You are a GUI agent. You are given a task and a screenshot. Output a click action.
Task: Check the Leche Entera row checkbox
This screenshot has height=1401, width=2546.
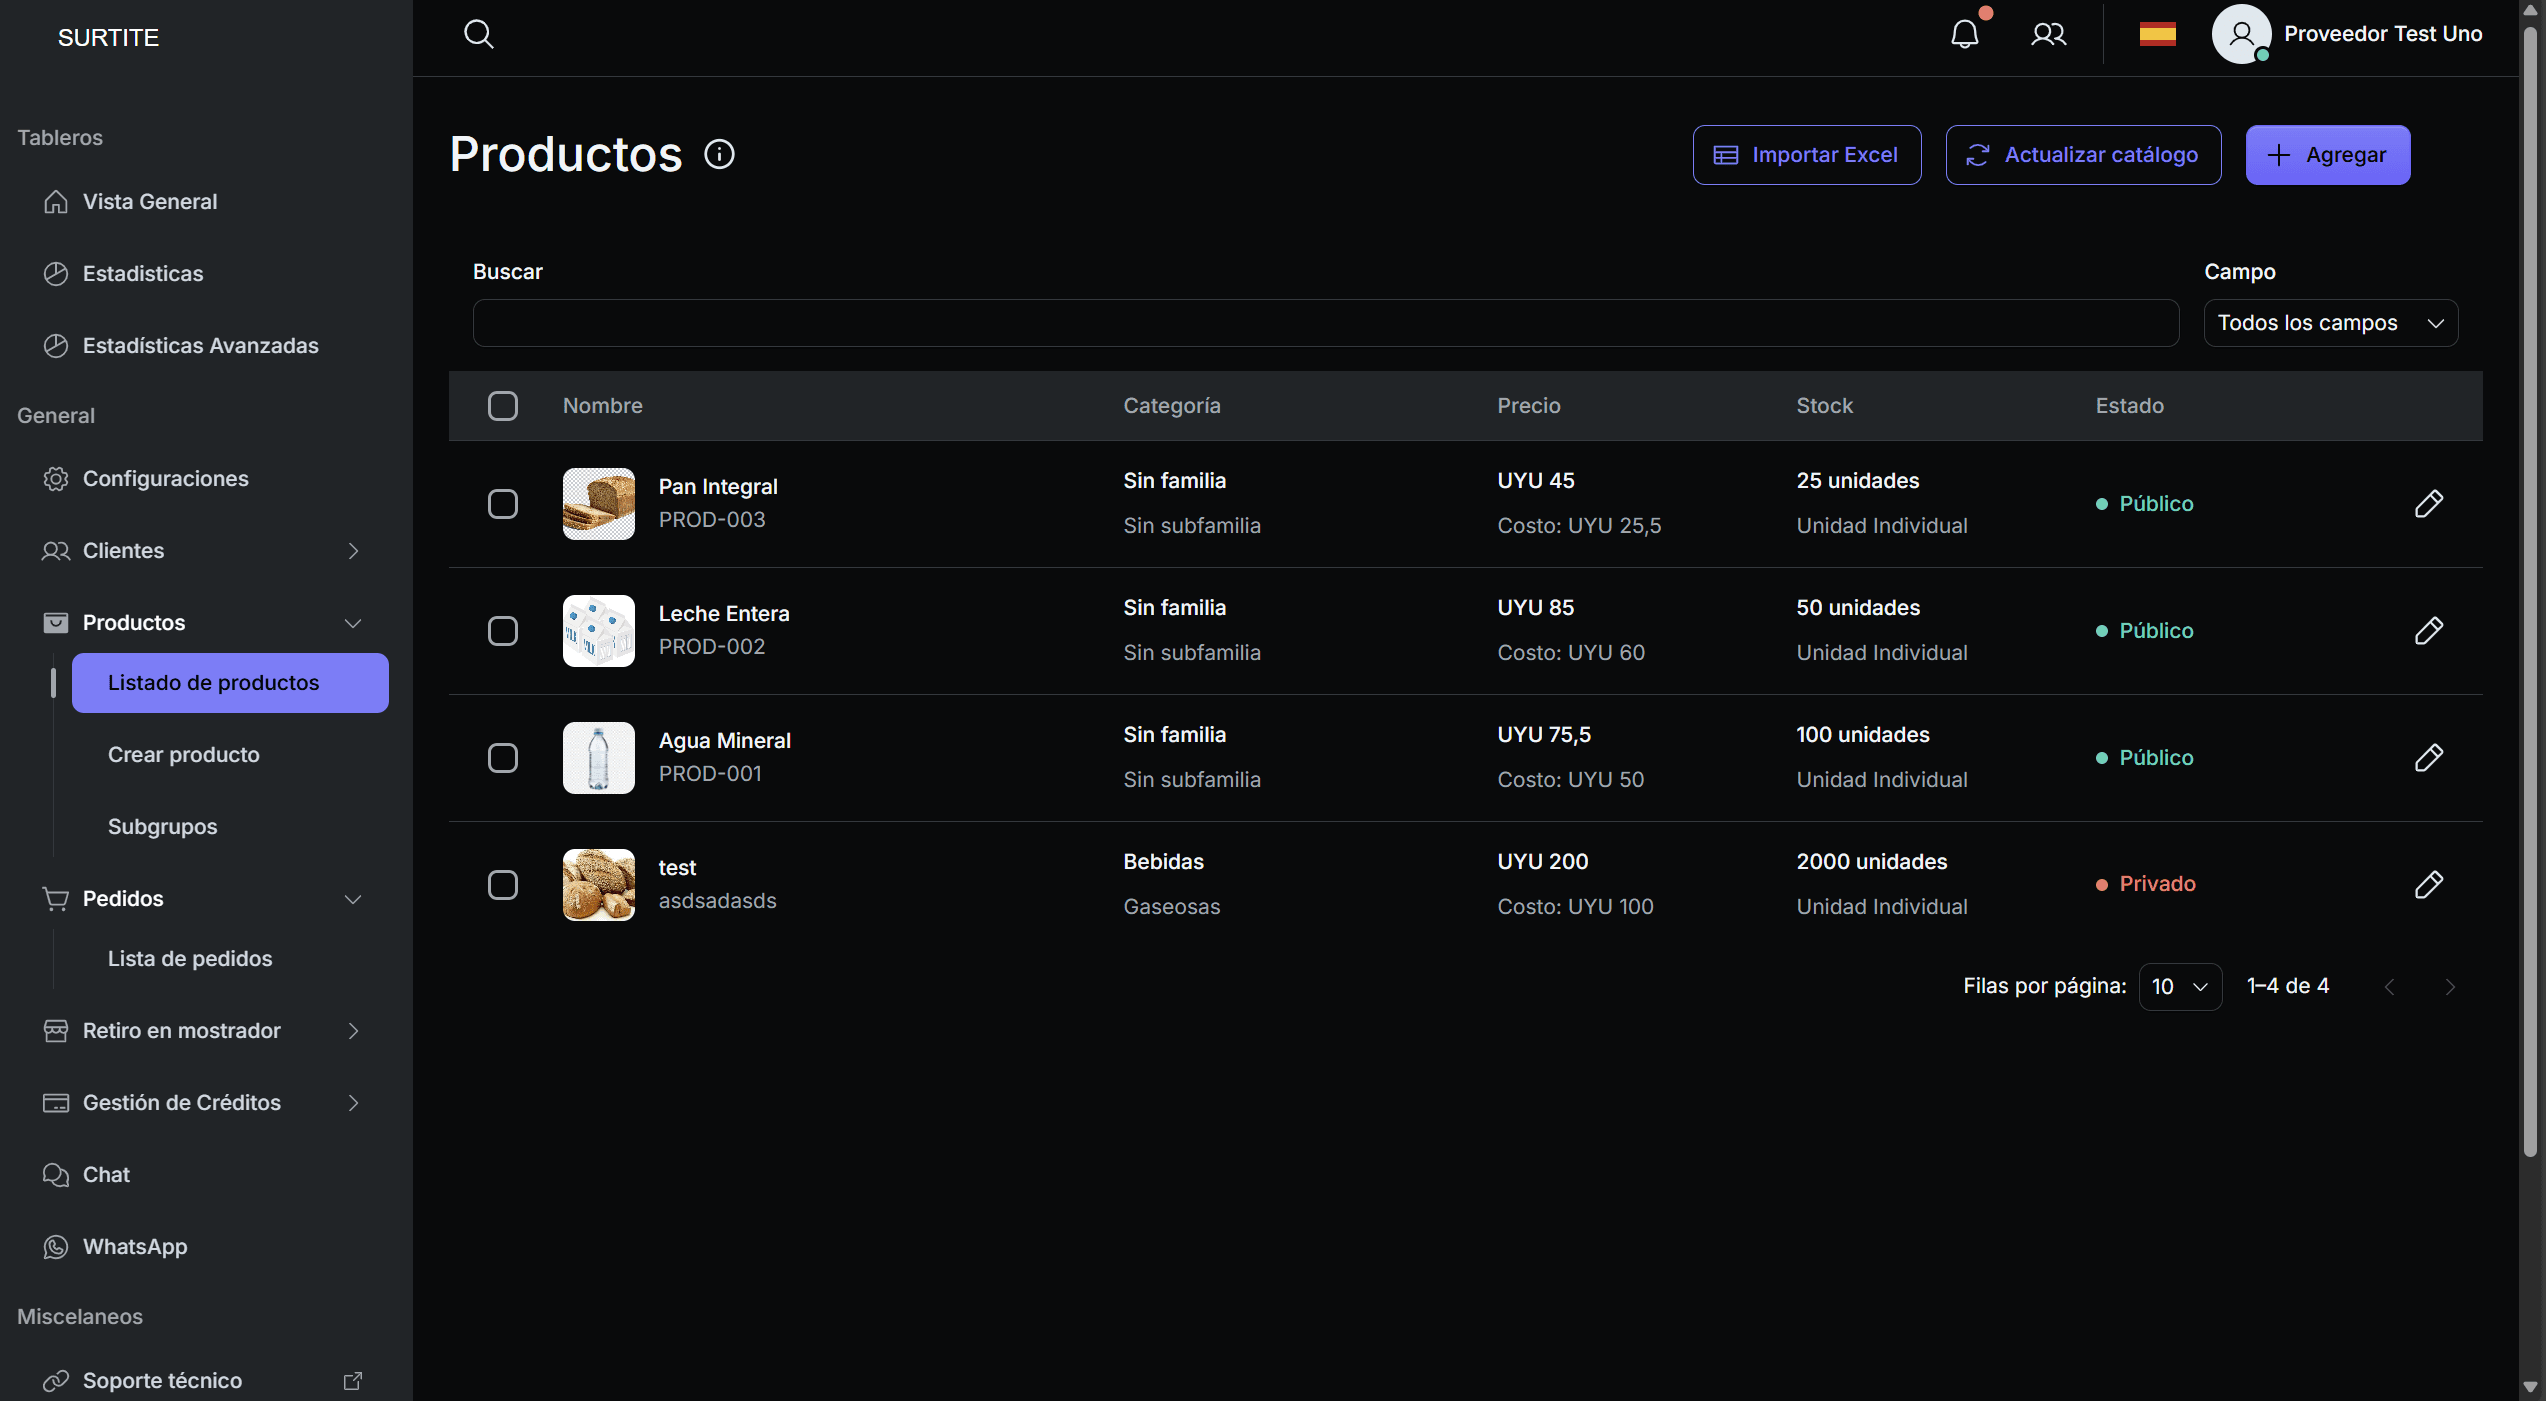[502, 631]
